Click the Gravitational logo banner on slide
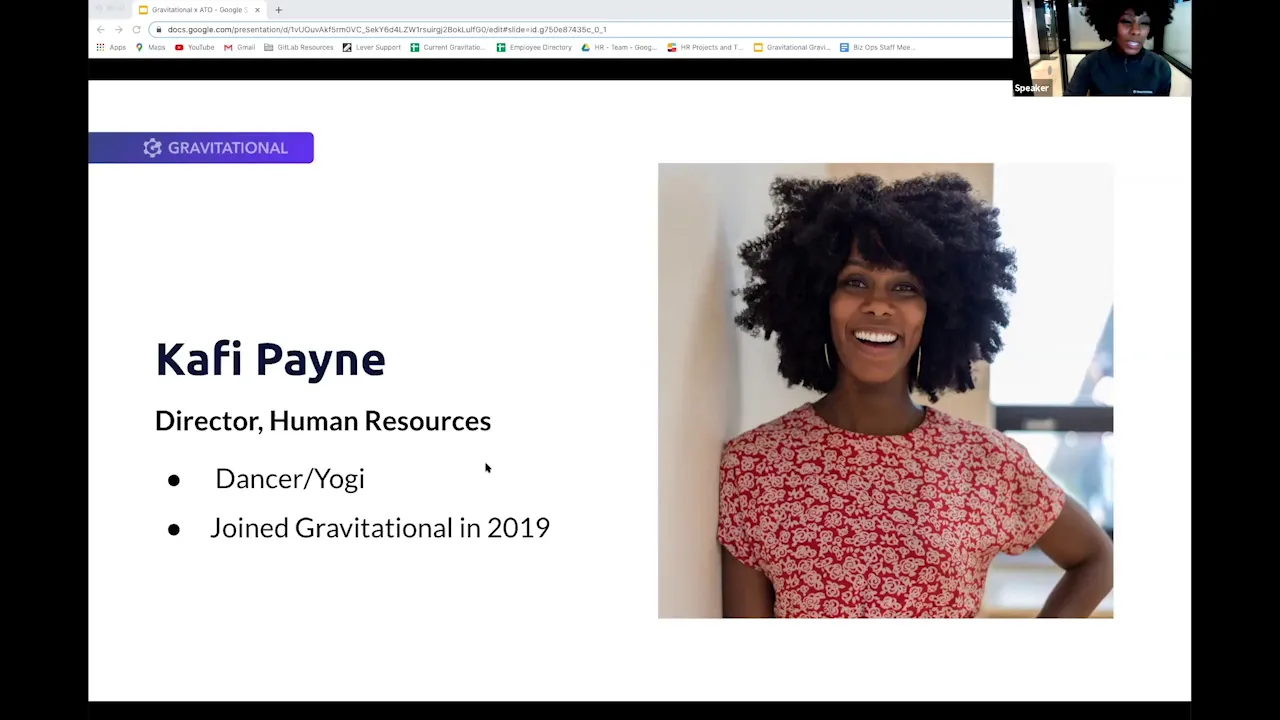Screen dimensions: 1280x720 tap(201, 148)
